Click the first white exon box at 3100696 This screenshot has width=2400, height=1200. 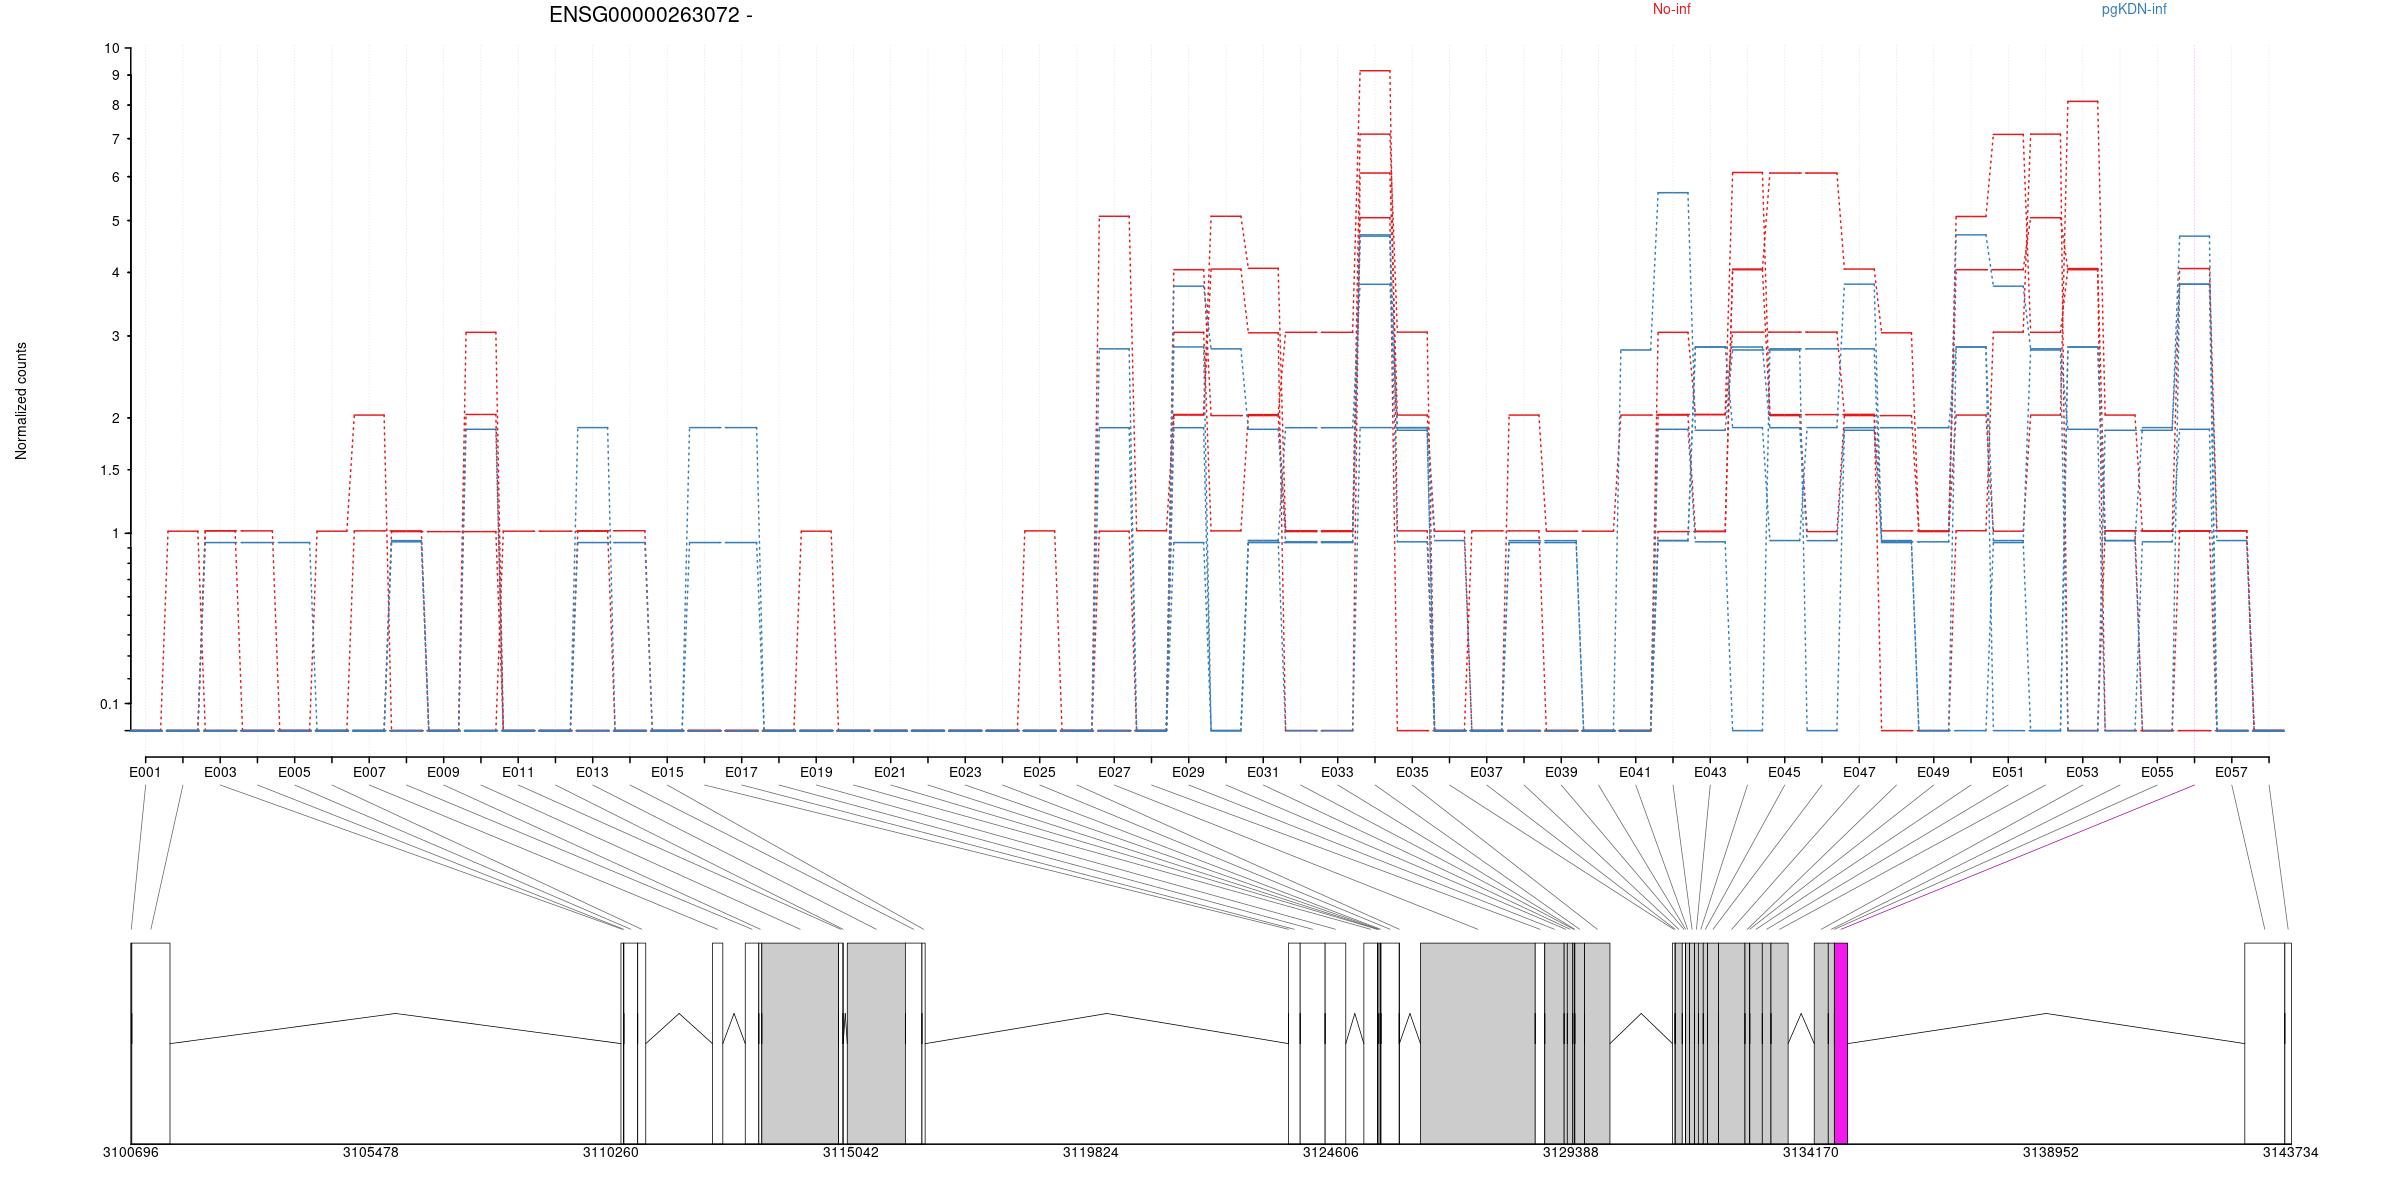point(150,1043)
